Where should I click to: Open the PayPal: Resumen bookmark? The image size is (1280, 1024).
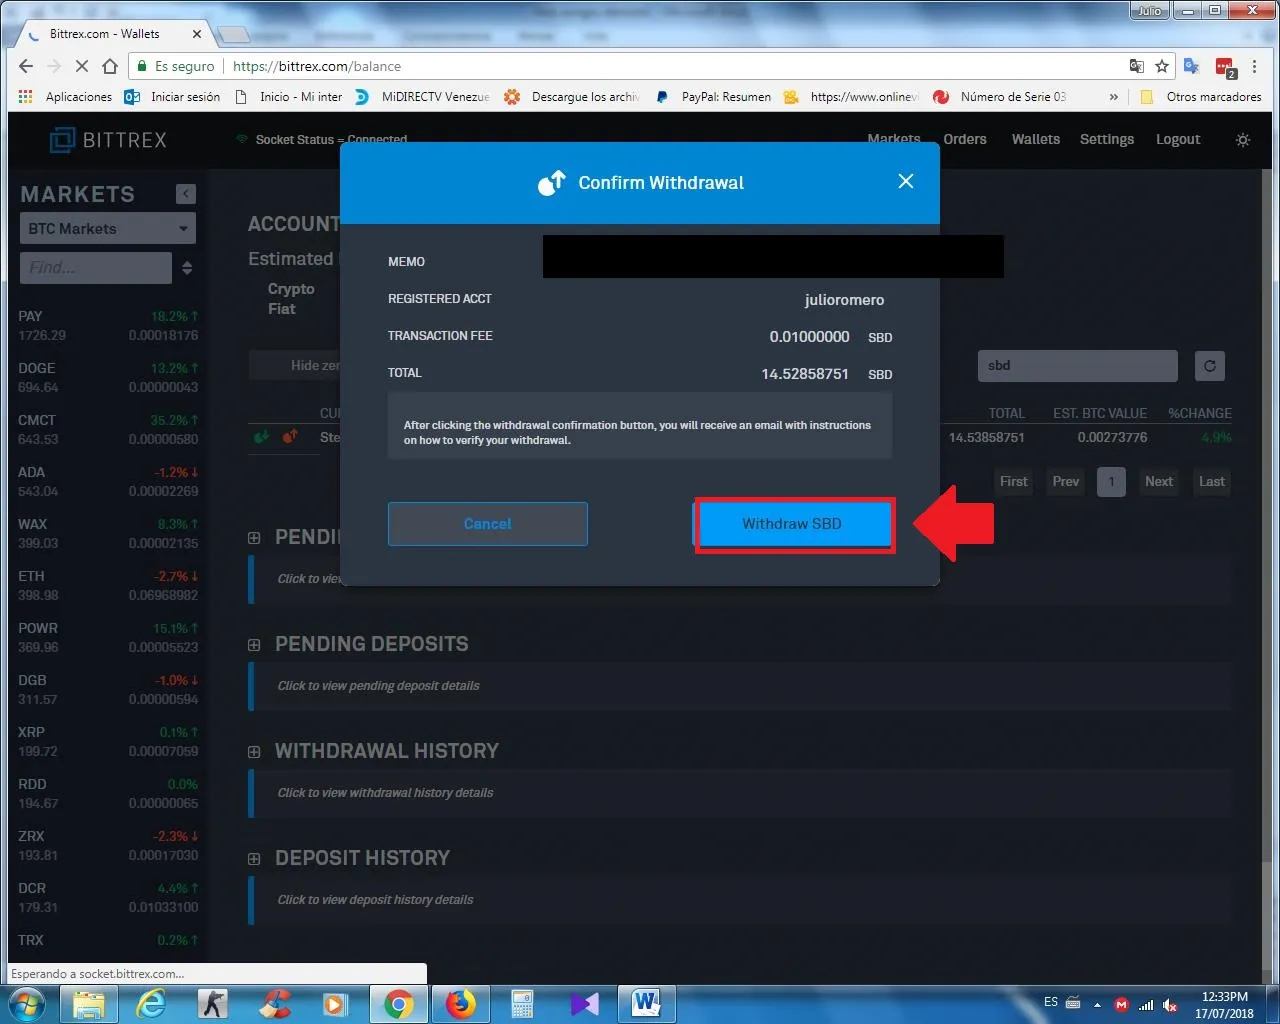point(714,97)
